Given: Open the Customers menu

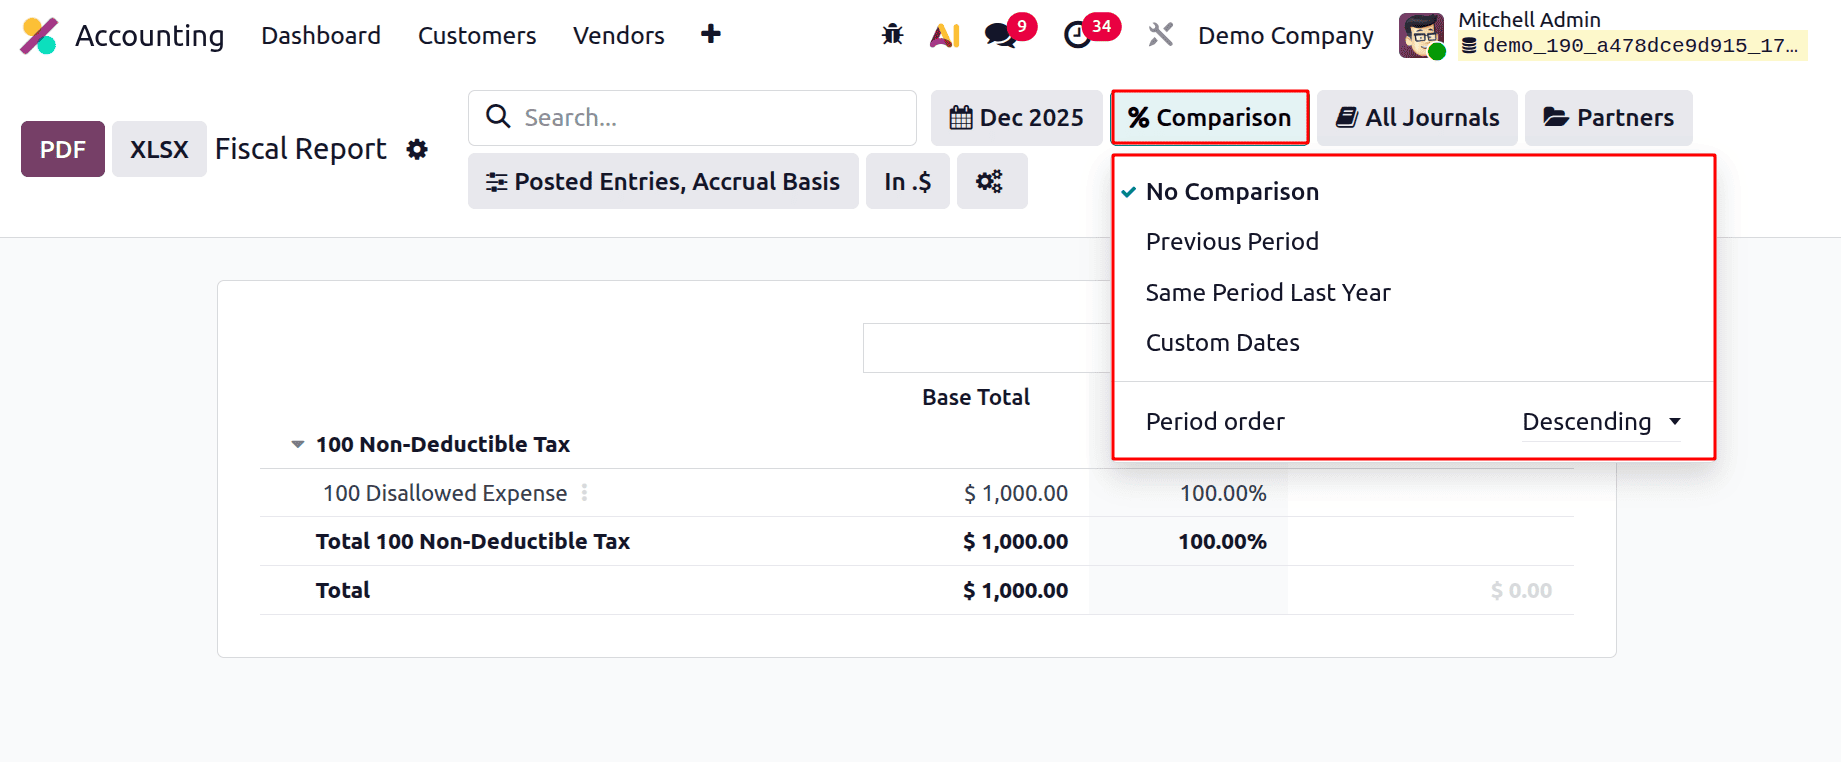Looking at the screenshot, I should point(477,36).
